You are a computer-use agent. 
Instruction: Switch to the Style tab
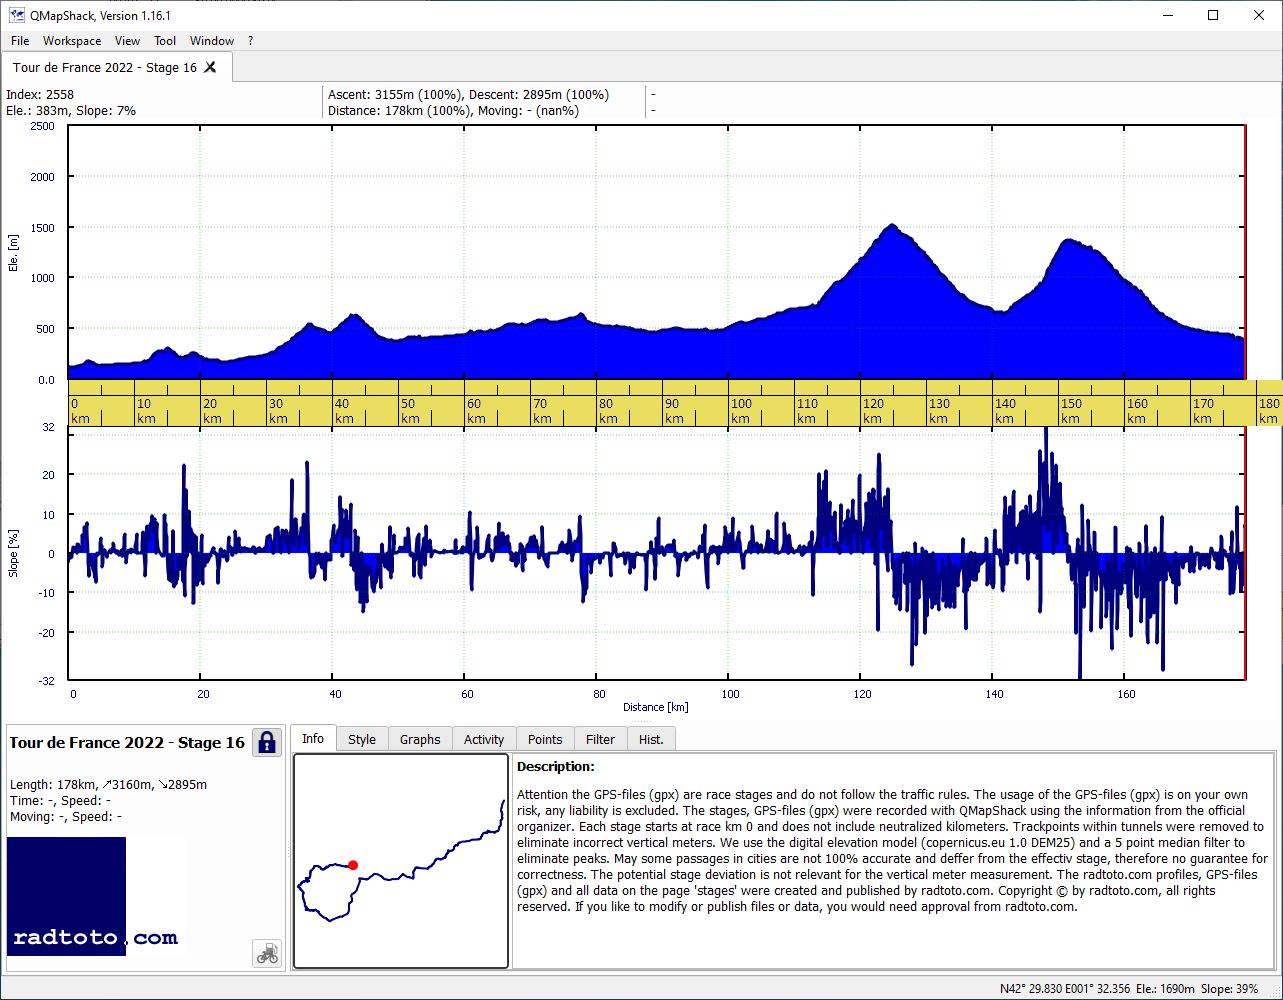pos(362,739)
